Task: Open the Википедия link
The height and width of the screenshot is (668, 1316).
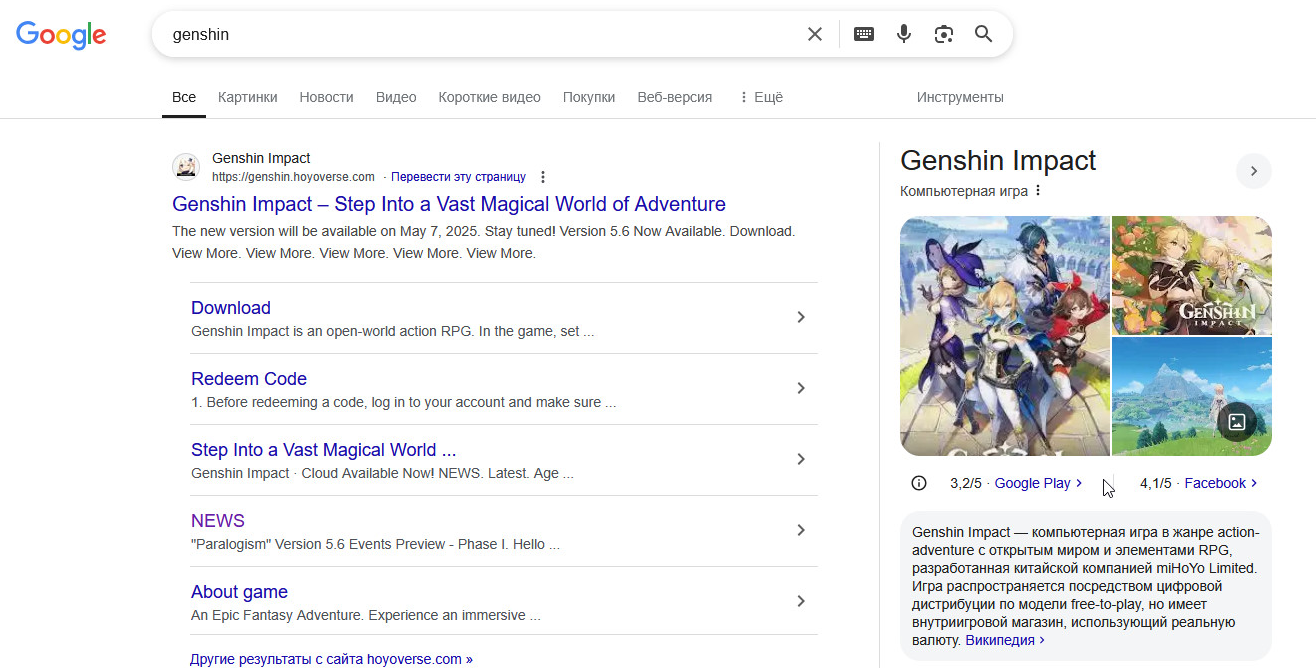Action: click(x=1005, y=640)
